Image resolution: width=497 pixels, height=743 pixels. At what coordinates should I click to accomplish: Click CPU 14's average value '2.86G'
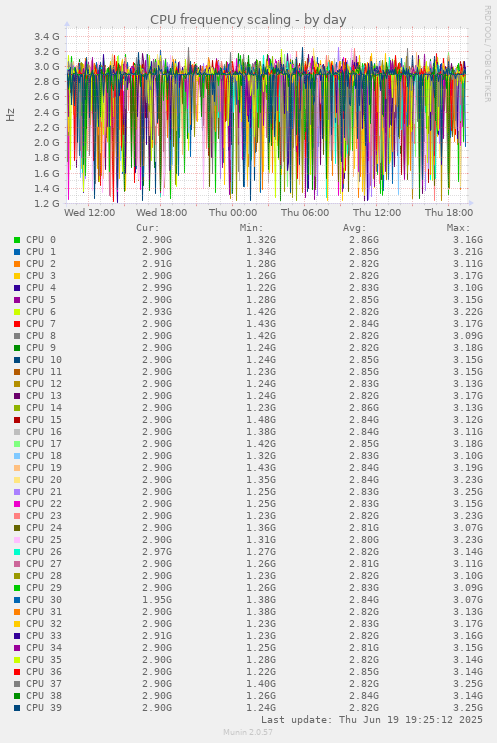[x=364, y=408]
